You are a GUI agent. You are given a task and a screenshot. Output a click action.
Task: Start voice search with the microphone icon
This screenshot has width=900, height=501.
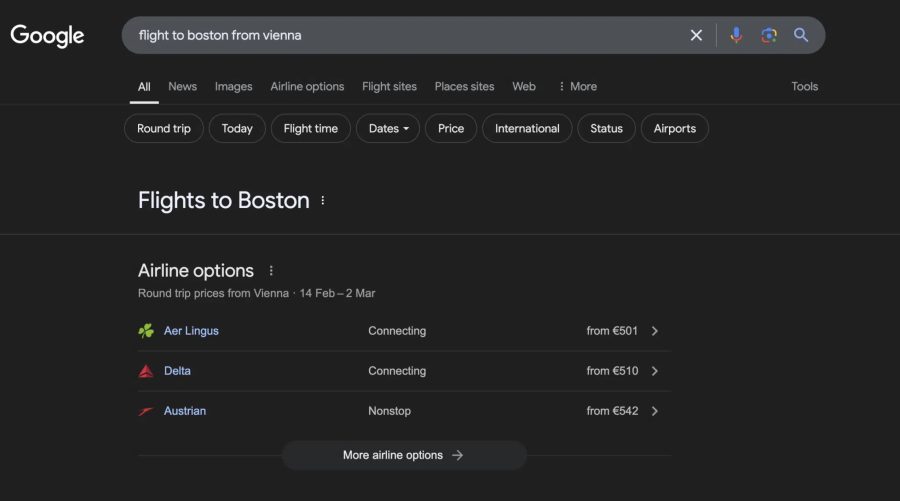[x=736, y=36]
